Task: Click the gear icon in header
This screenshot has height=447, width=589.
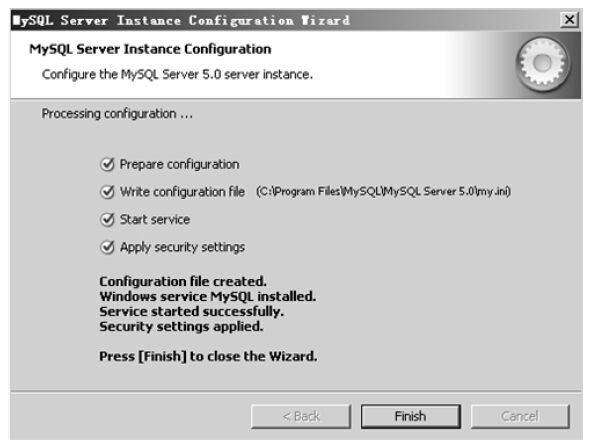Action: pyautogui.click(x=542, y=63)
